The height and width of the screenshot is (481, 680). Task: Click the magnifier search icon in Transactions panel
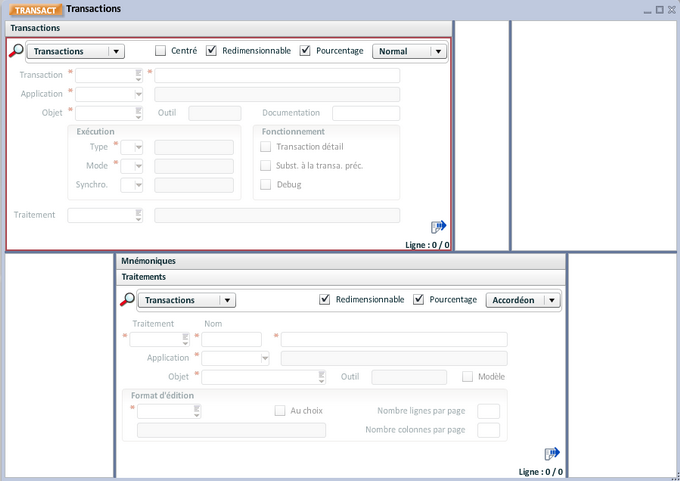click(16, 51)
